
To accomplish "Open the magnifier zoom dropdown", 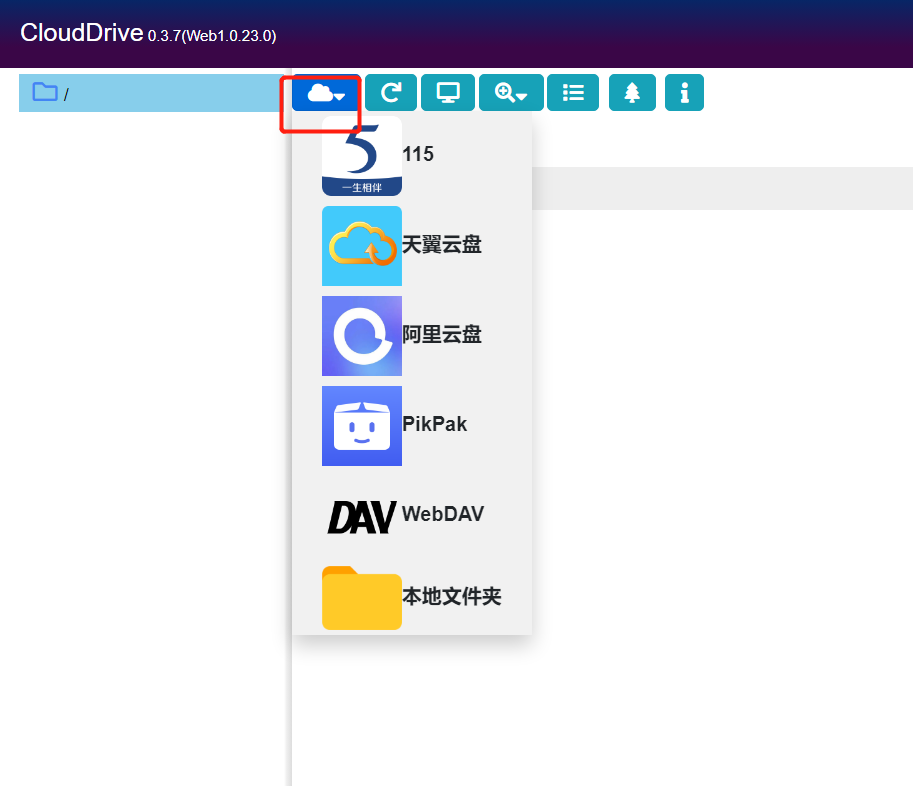I will (511, 93).
